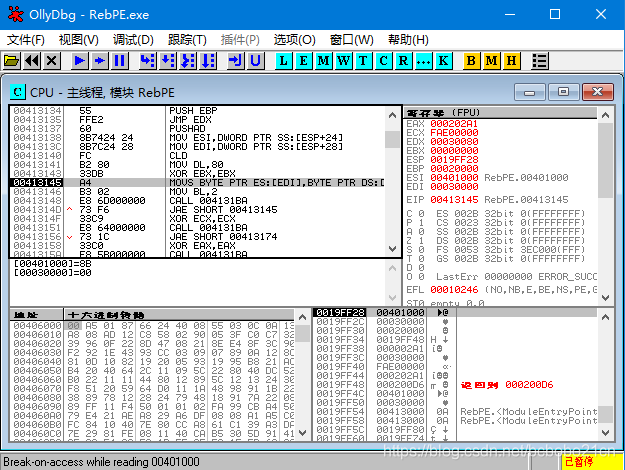Close the CPU child window

tap(597, 92)
